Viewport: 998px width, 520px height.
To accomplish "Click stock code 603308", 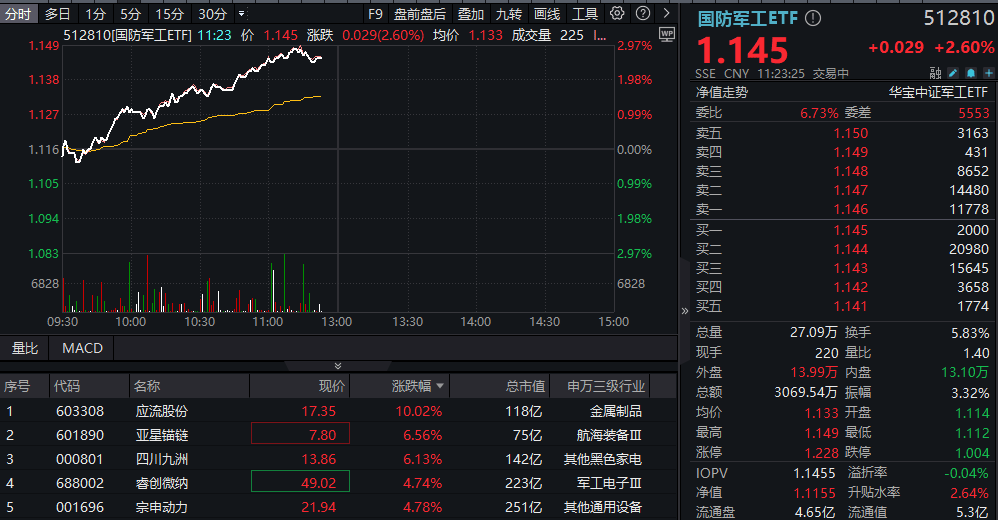I will [x=80, y=411].
